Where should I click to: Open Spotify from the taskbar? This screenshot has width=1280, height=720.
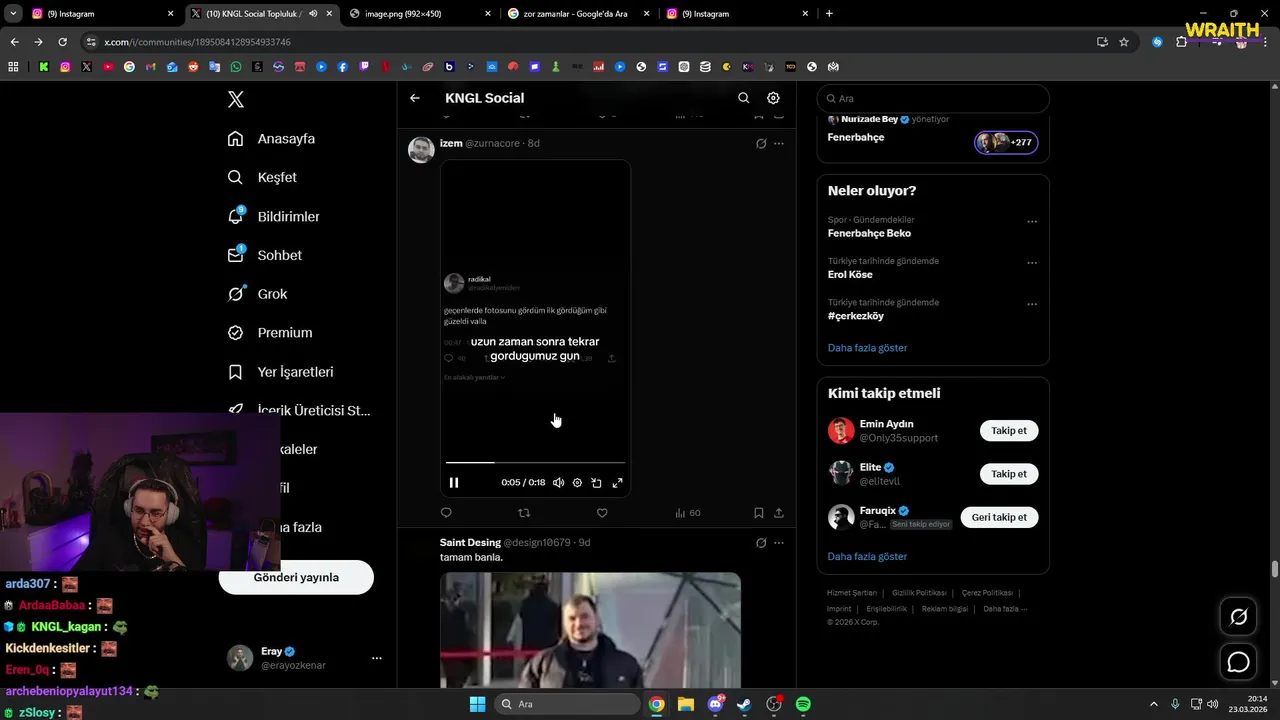803,704
